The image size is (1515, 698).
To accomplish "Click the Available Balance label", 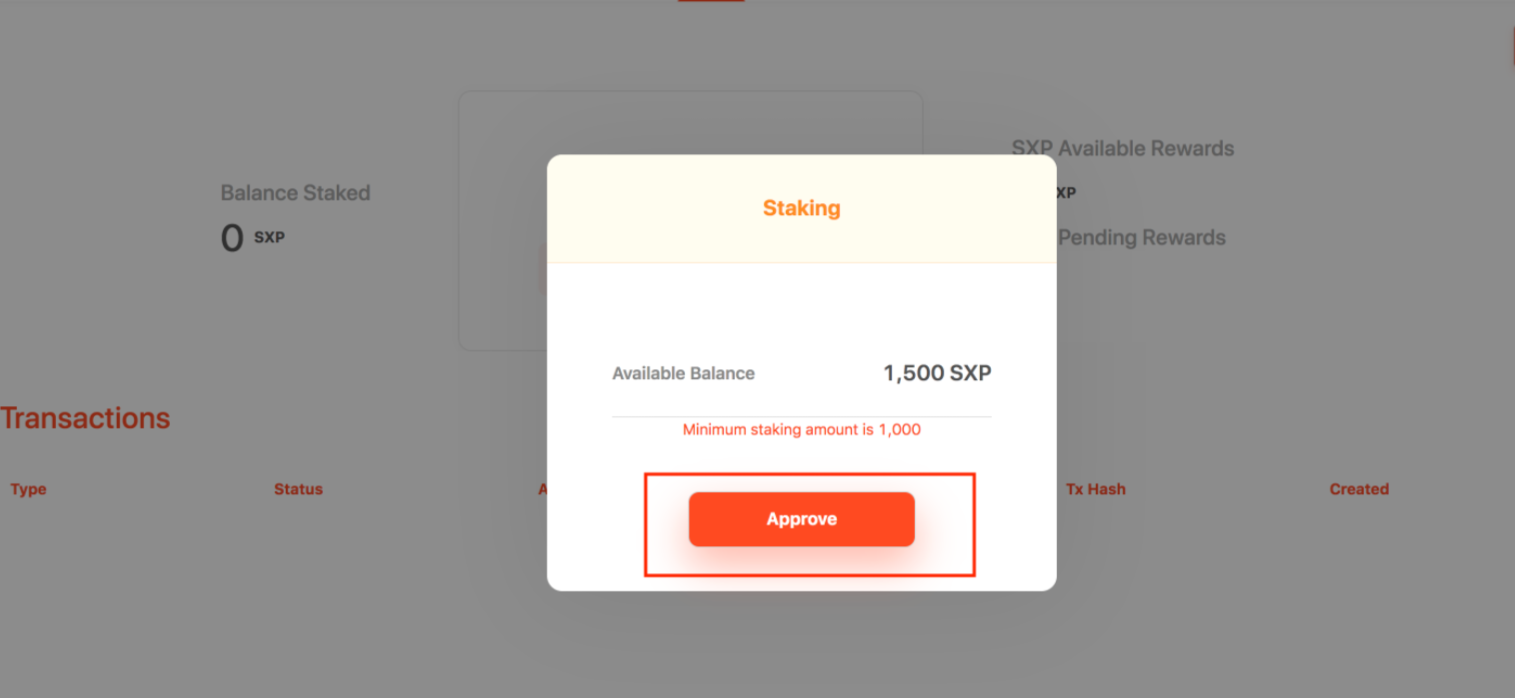I will (x=683, y=373).
